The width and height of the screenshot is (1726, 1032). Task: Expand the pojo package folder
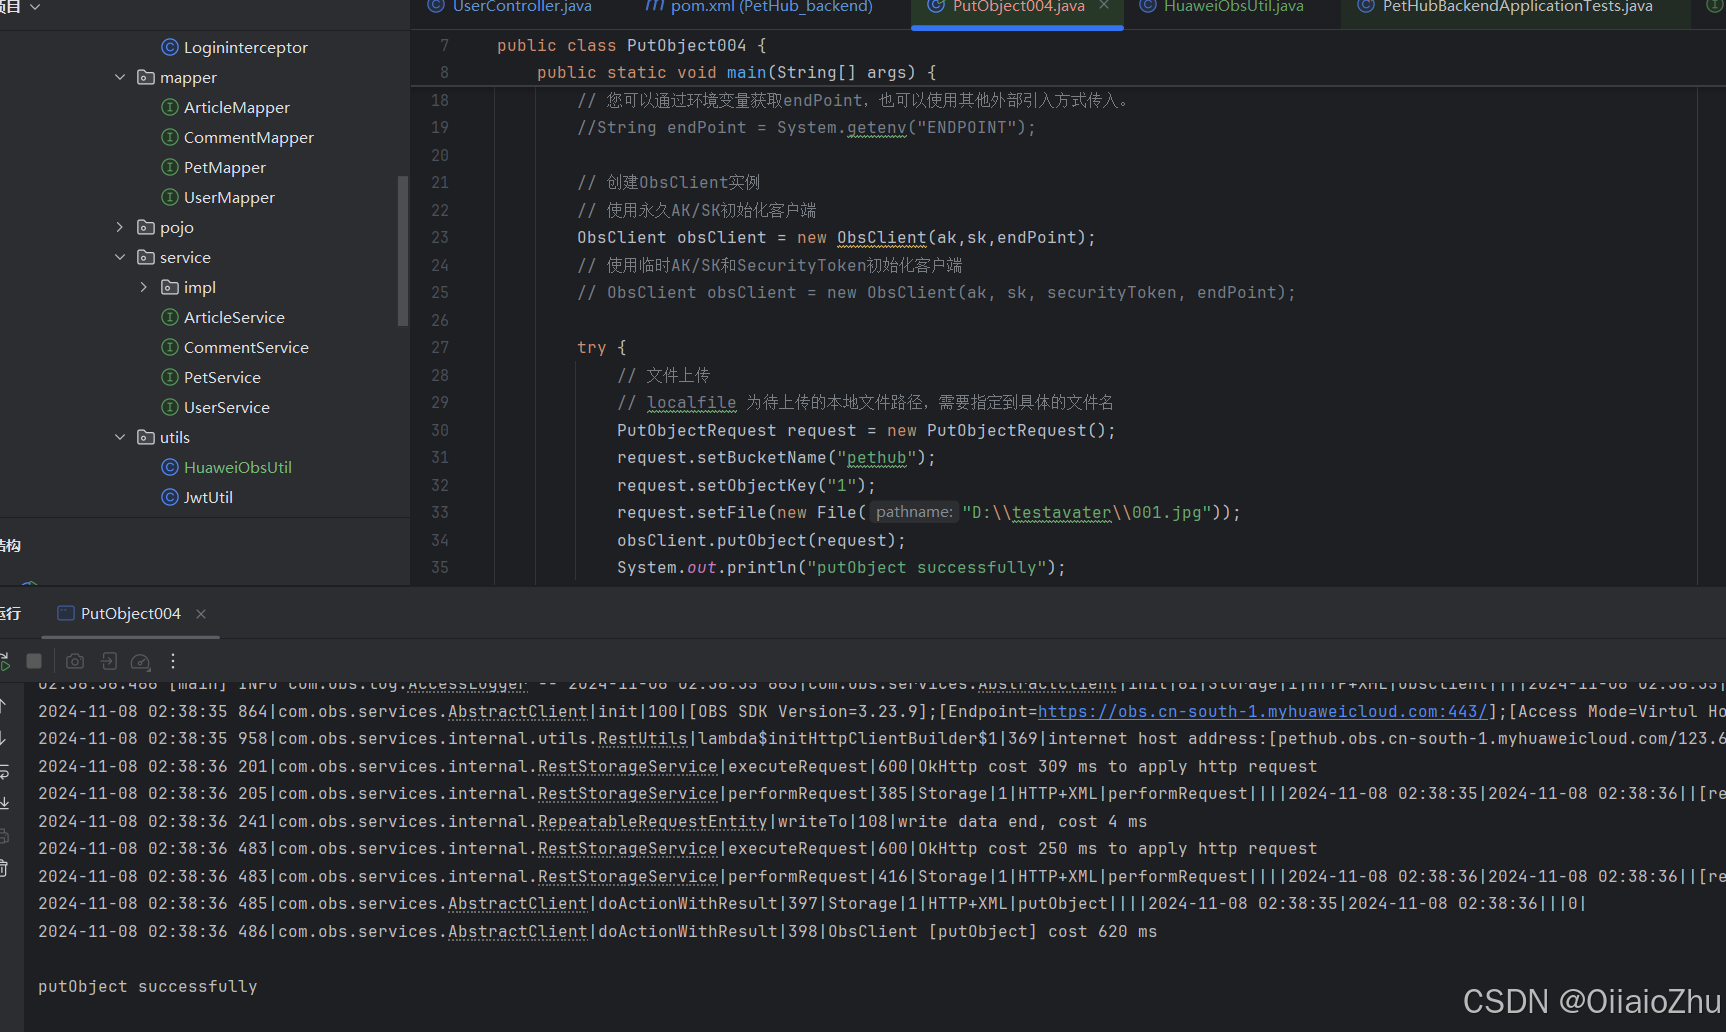click(120, 227)
